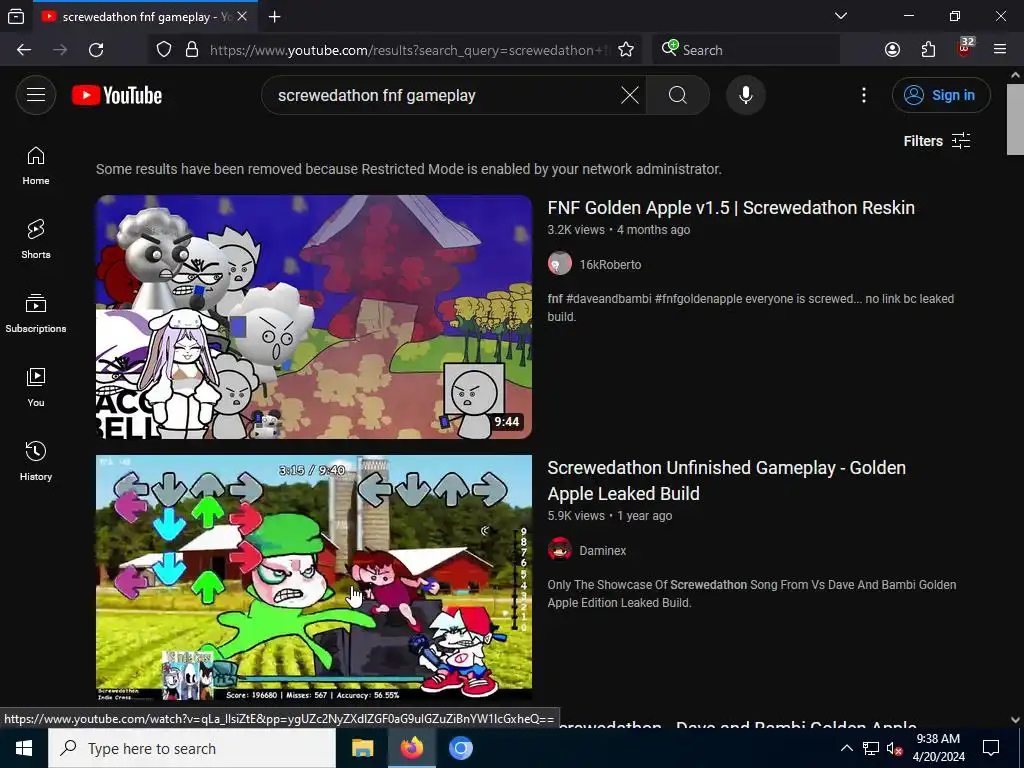1024x768 pixels.
Task: Click the '3.2K views' text
Action: 576,230
